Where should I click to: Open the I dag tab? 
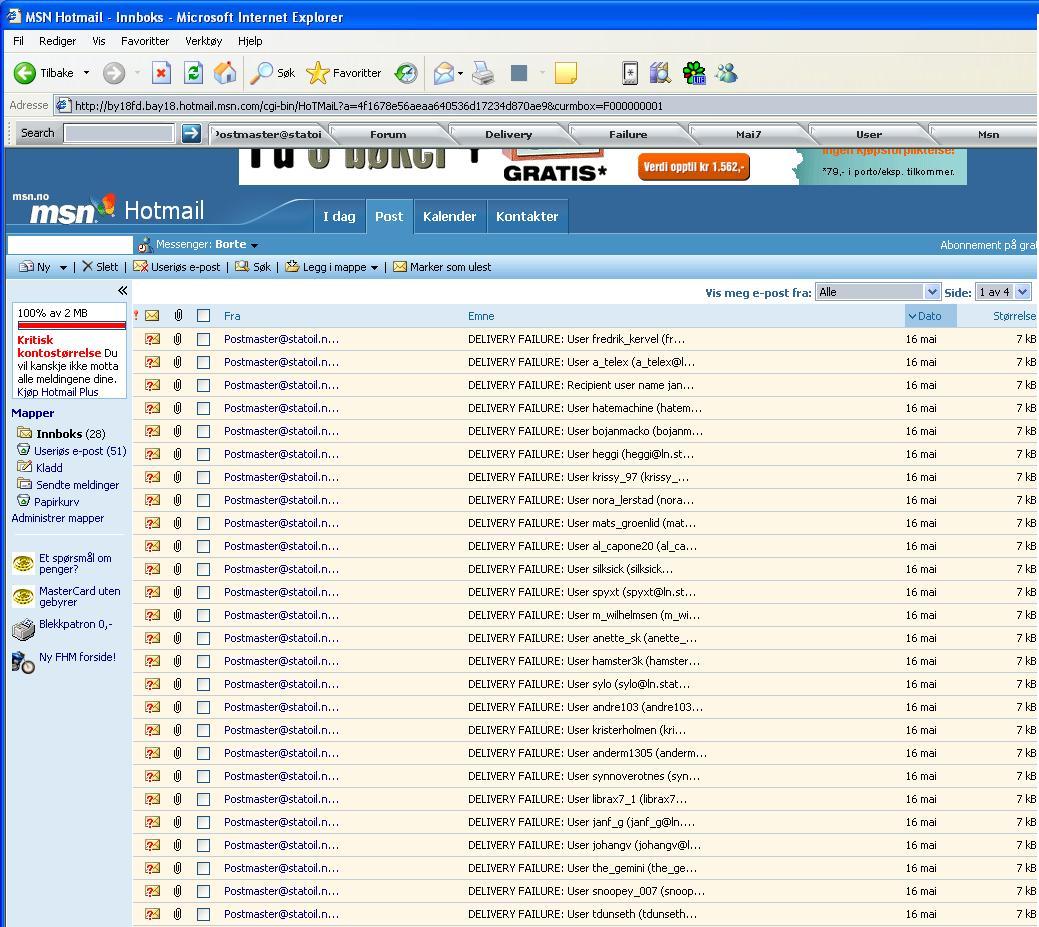339,216
